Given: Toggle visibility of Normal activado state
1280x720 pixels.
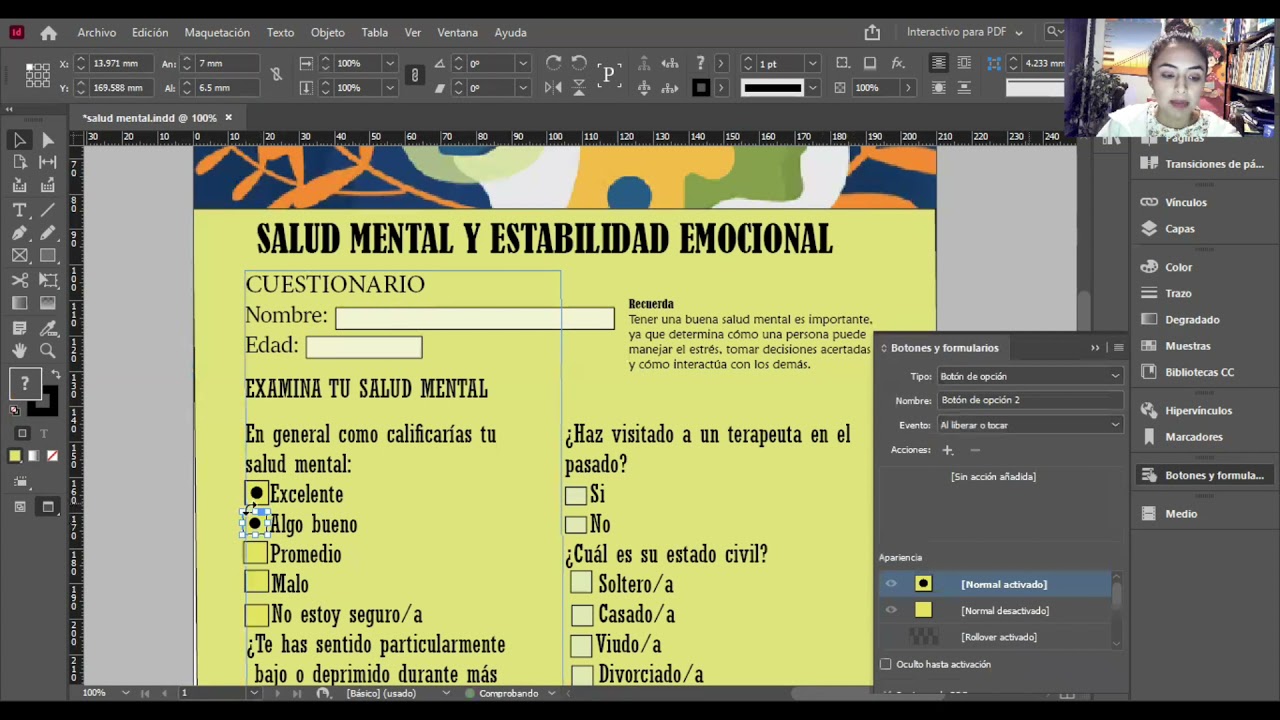Looking at the screenshot, I should coord(891,584).
